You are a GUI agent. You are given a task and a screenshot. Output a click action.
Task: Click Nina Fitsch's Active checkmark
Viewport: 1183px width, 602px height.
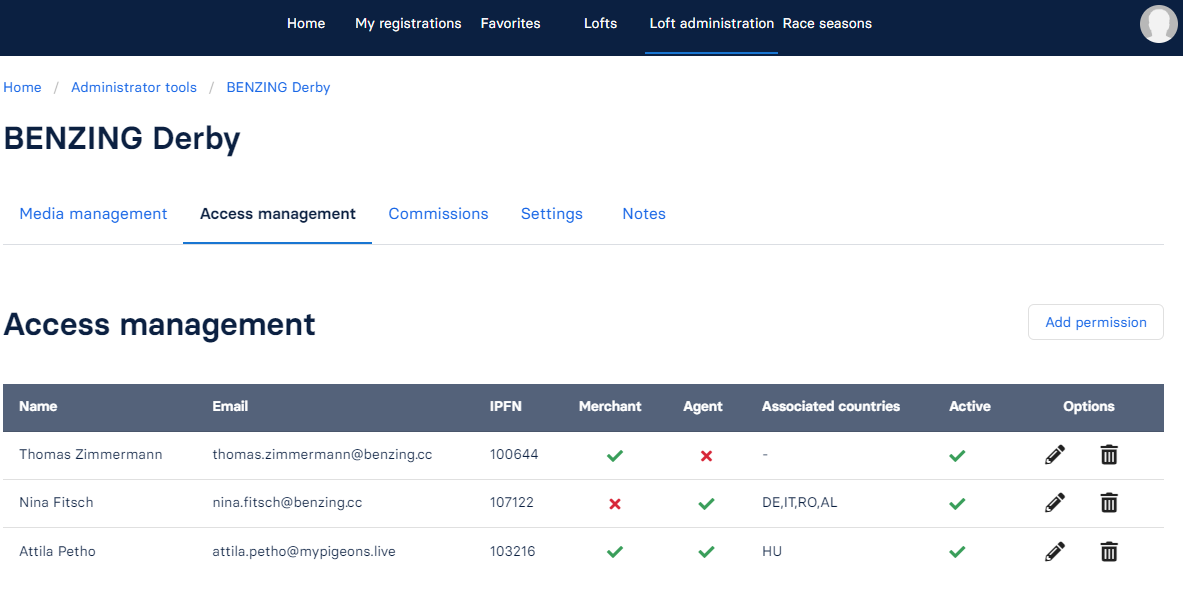click(957, 504)
